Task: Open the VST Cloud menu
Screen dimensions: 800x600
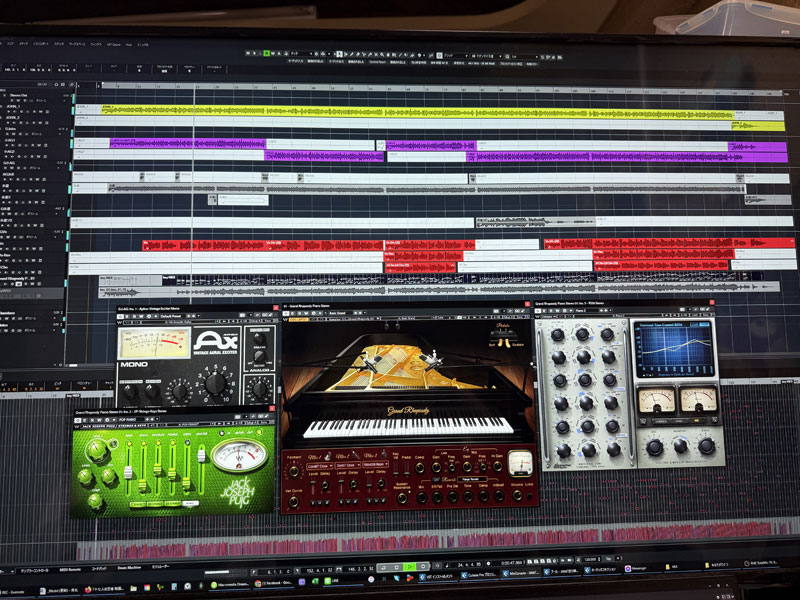Action: click(x=114, y=44)
